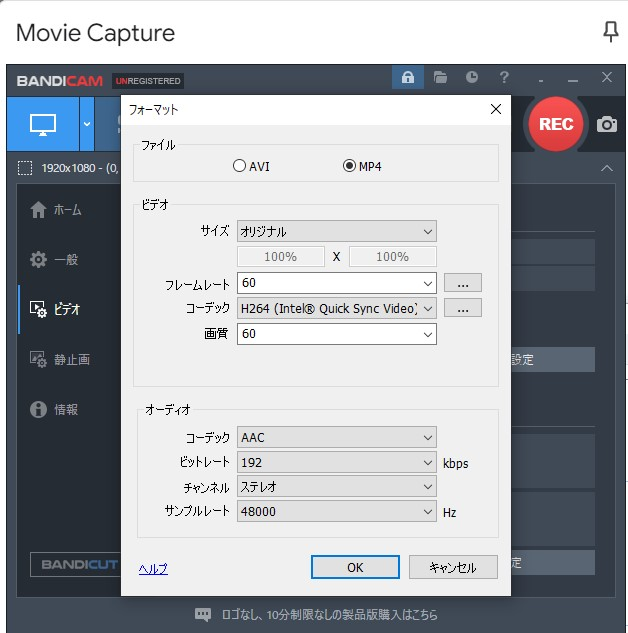The width and height of the screenshot is (628, 633).
Task: Click the ellipsis button next to コーデック
Action: (462, 308)
